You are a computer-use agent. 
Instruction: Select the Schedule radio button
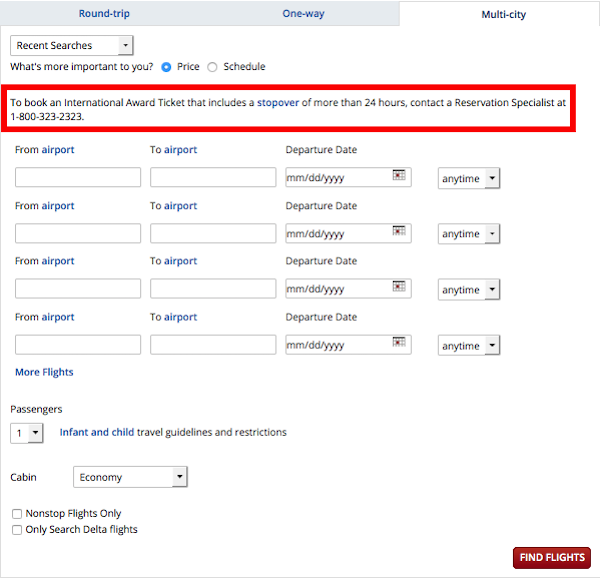pos(212,67)
